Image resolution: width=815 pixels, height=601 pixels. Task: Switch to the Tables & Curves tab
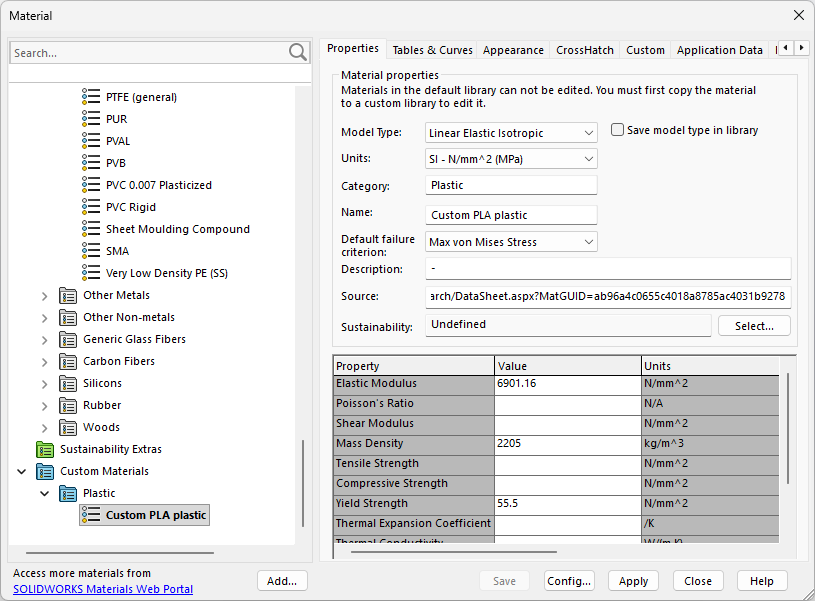click(x=432, y=50)
